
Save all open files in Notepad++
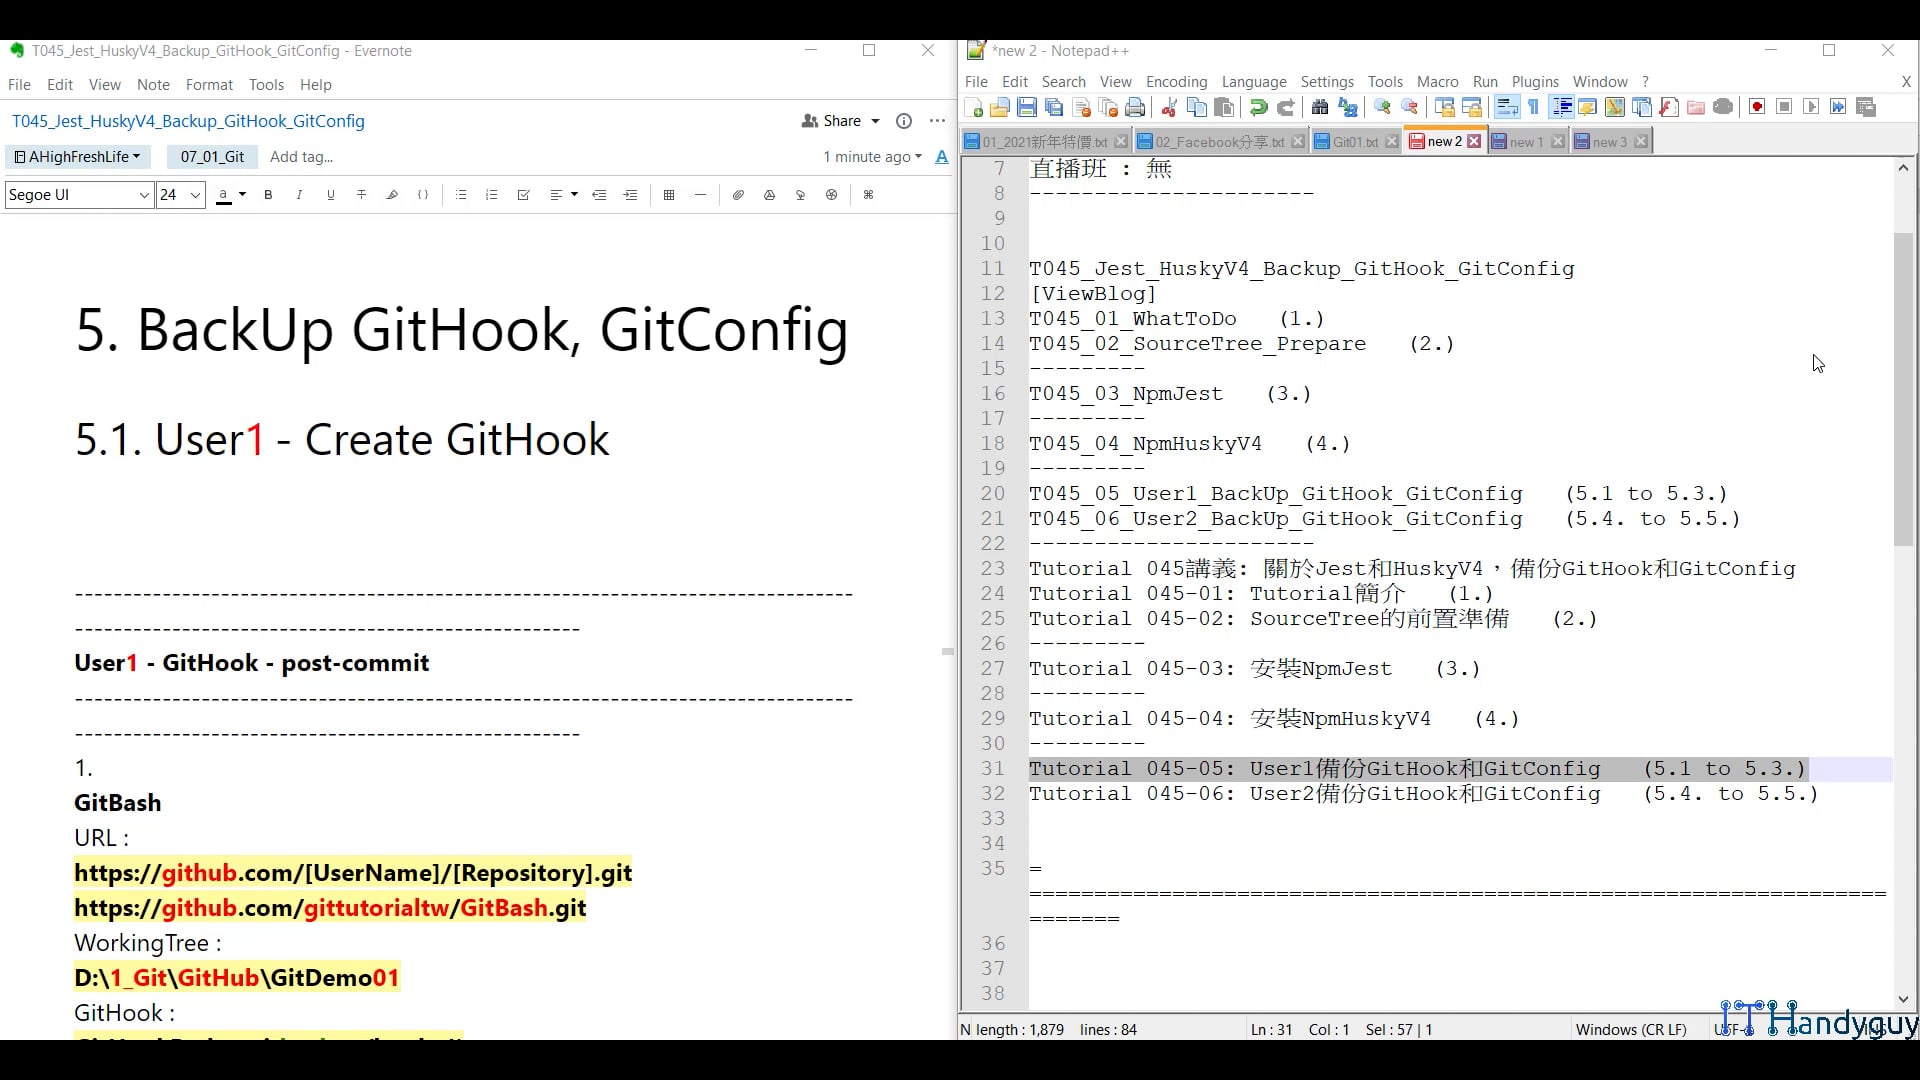1053,107
